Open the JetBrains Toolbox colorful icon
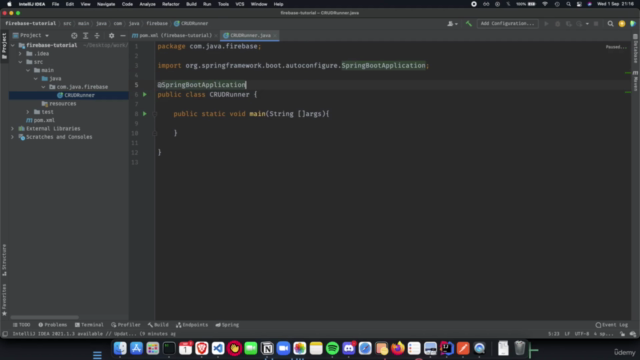The image size is (640, 360). [x=633, y=24]
